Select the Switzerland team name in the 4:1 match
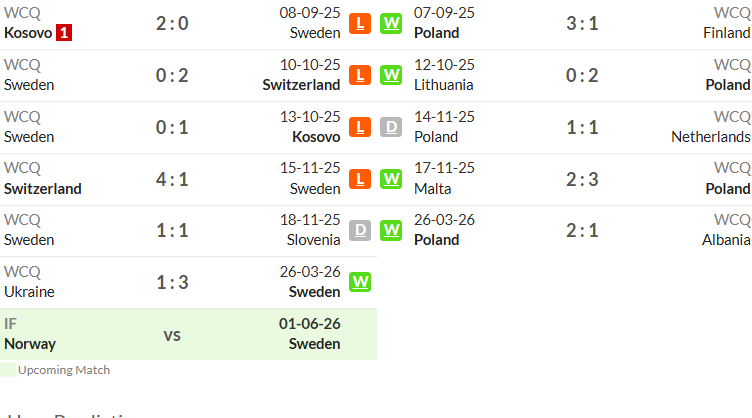 [x=43, y=189]
